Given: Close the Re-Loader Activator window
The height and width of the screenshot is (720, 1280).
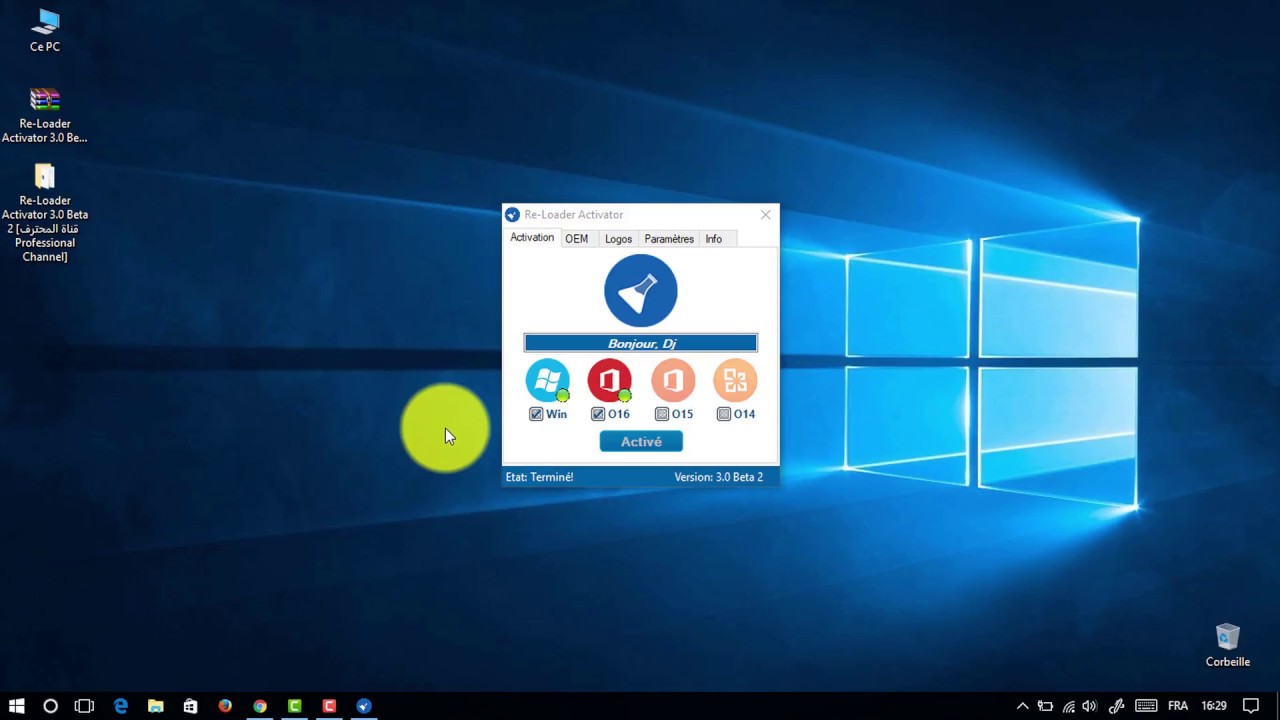Looking at the screenshot, I should 766,214.
